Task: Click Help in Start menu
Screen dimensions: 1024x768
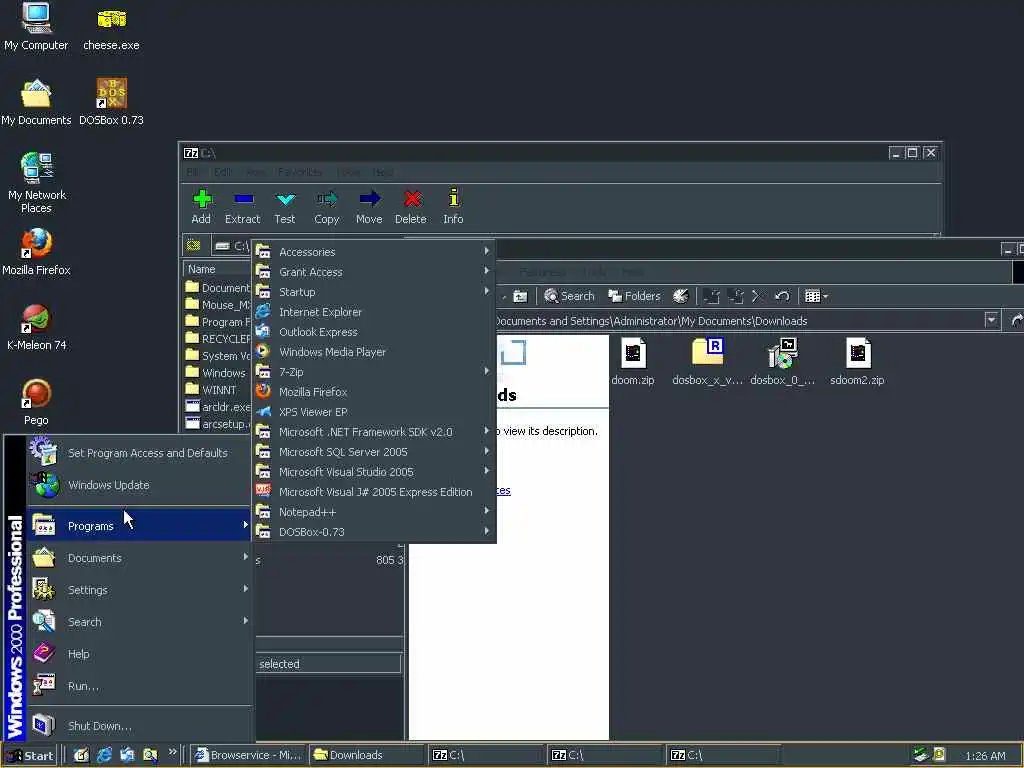Action: coord(139,654)
